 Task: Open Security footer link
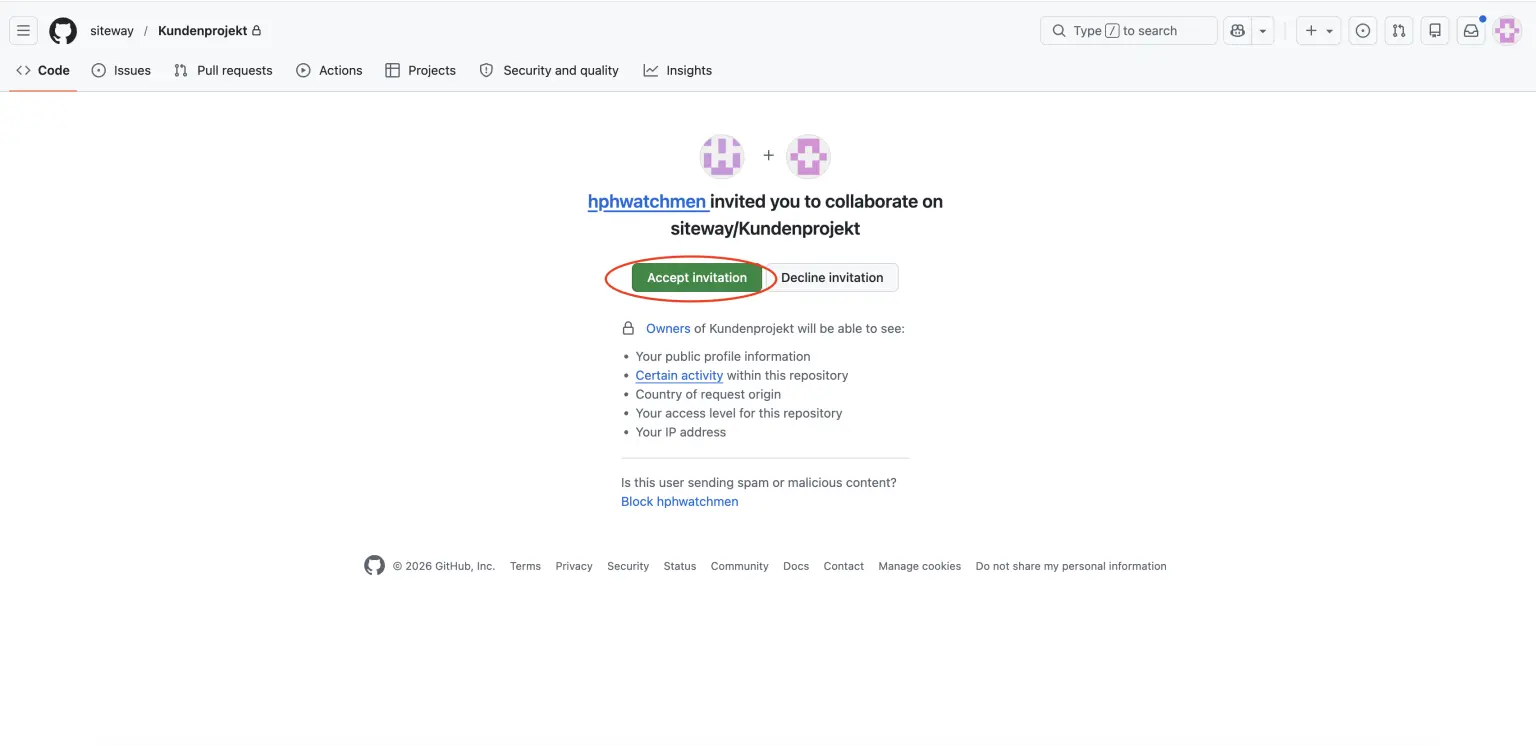628,566
